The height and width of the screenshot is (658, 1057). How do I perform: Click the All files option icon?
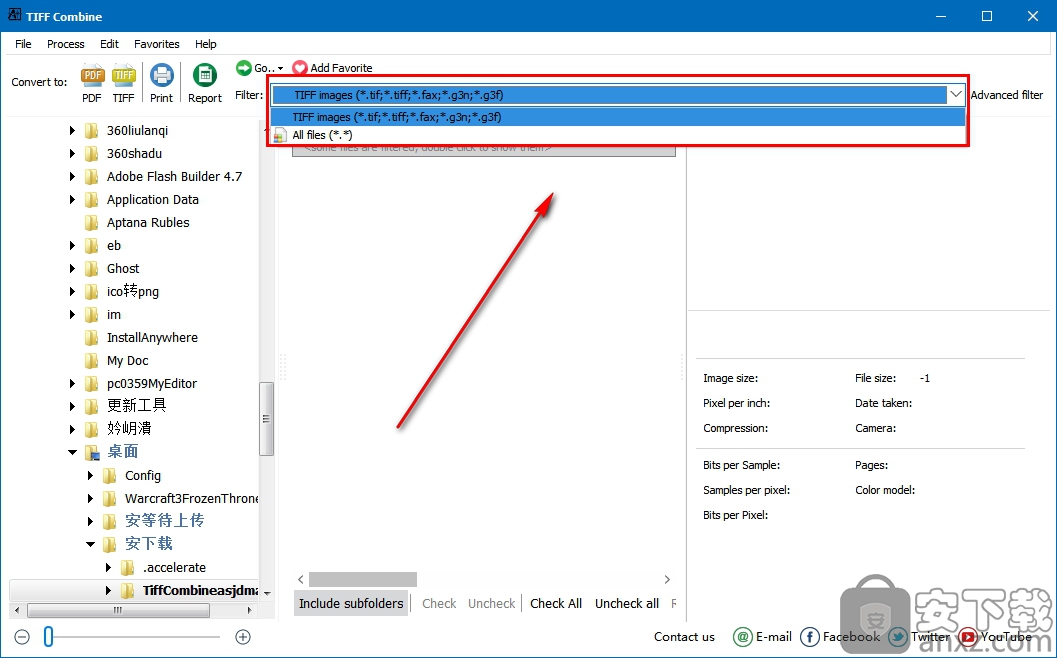[280, 136]
